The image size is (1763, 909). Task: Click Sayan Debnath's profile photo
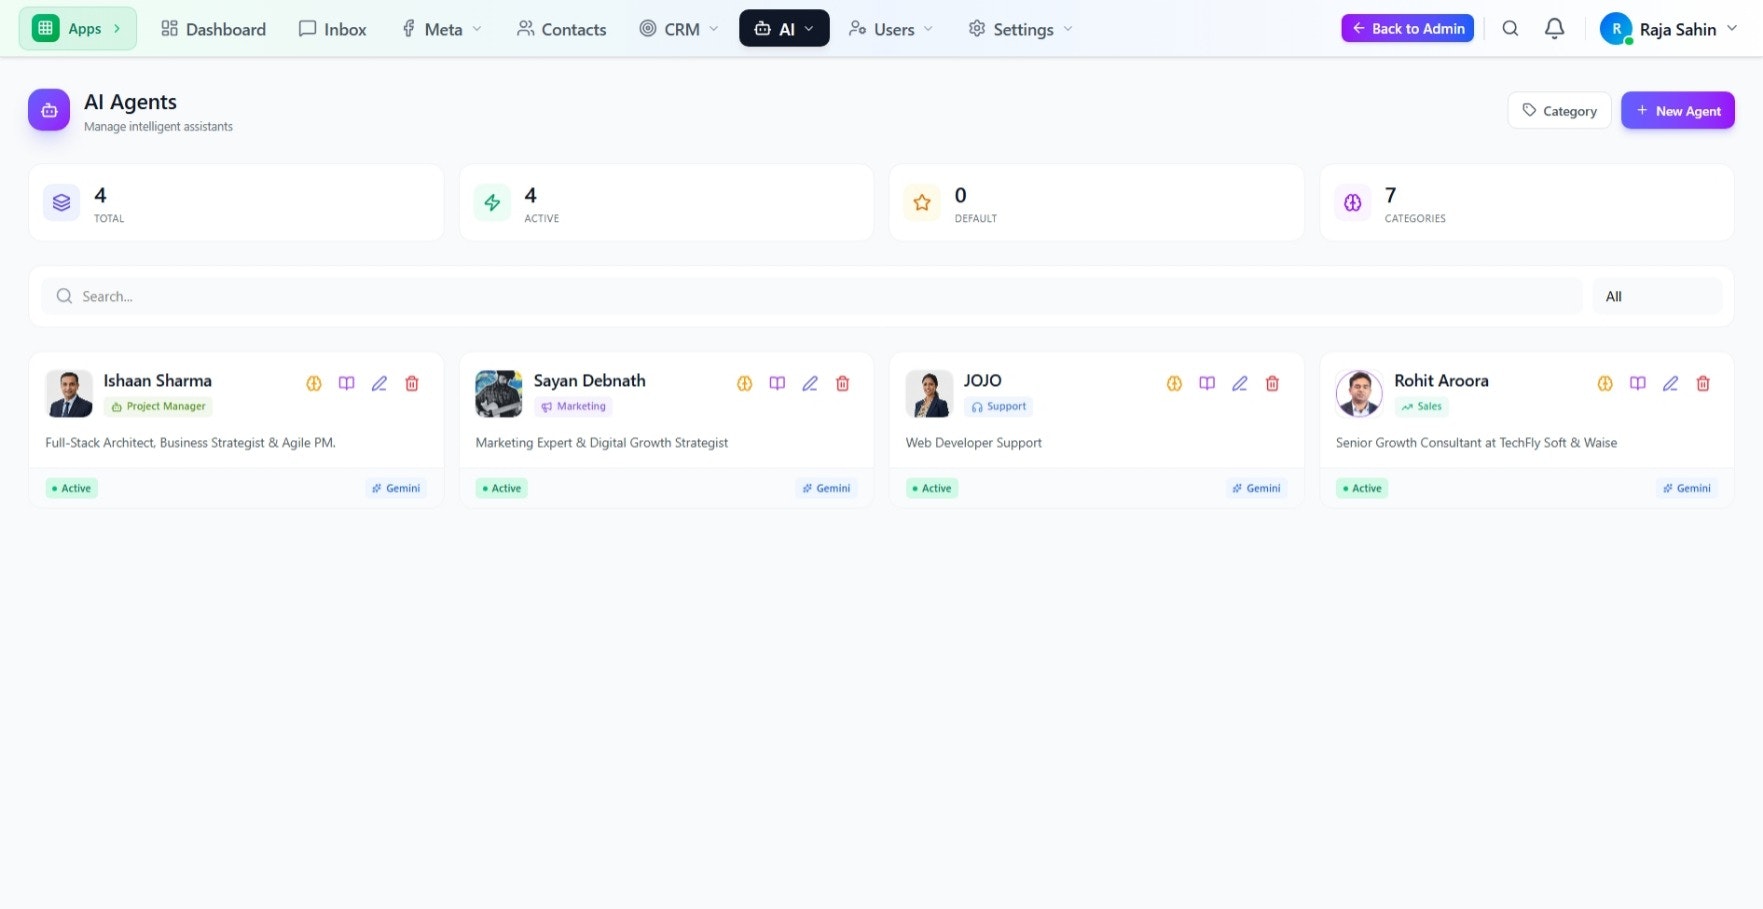(499, 394)
